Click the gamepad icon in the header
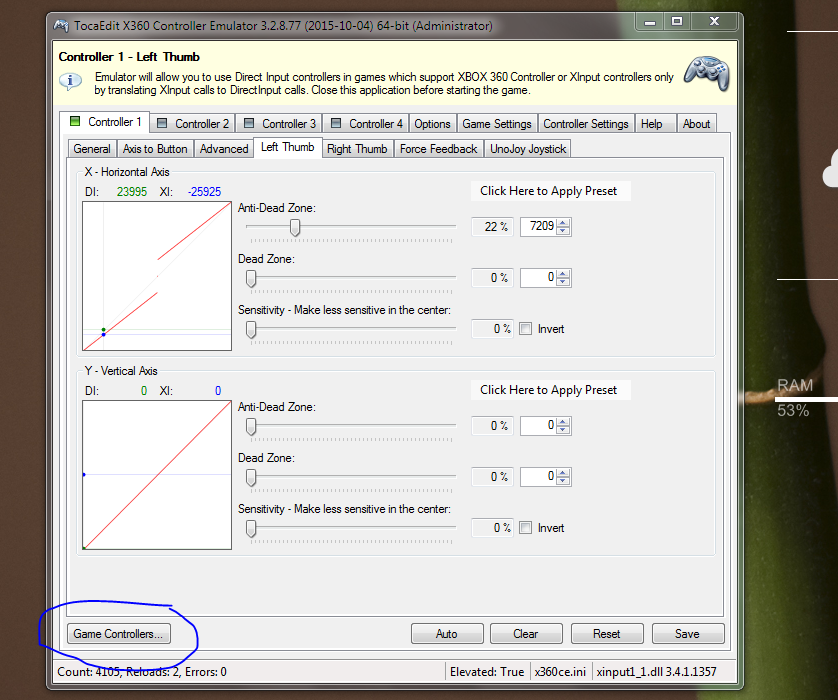Screen dimensions: 838x700 point(707,73)
